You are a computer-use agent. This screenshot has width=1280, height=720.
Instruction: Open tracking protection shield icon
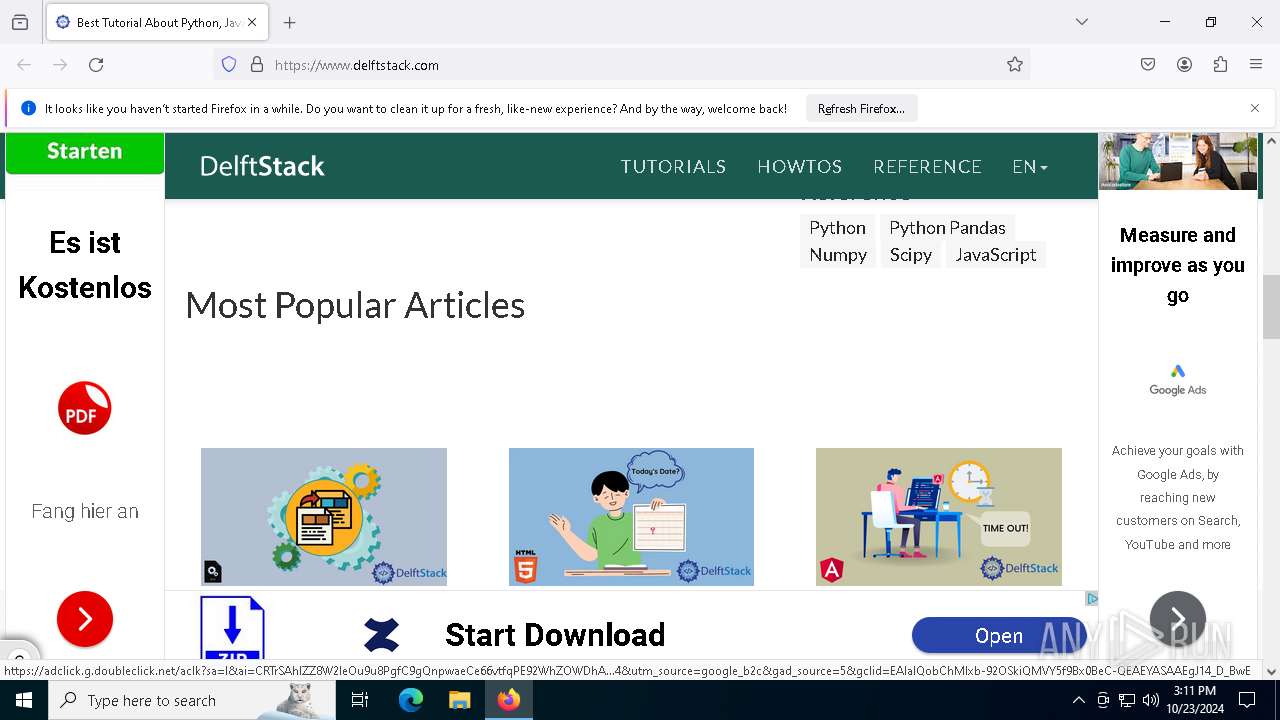pos(229,65)
